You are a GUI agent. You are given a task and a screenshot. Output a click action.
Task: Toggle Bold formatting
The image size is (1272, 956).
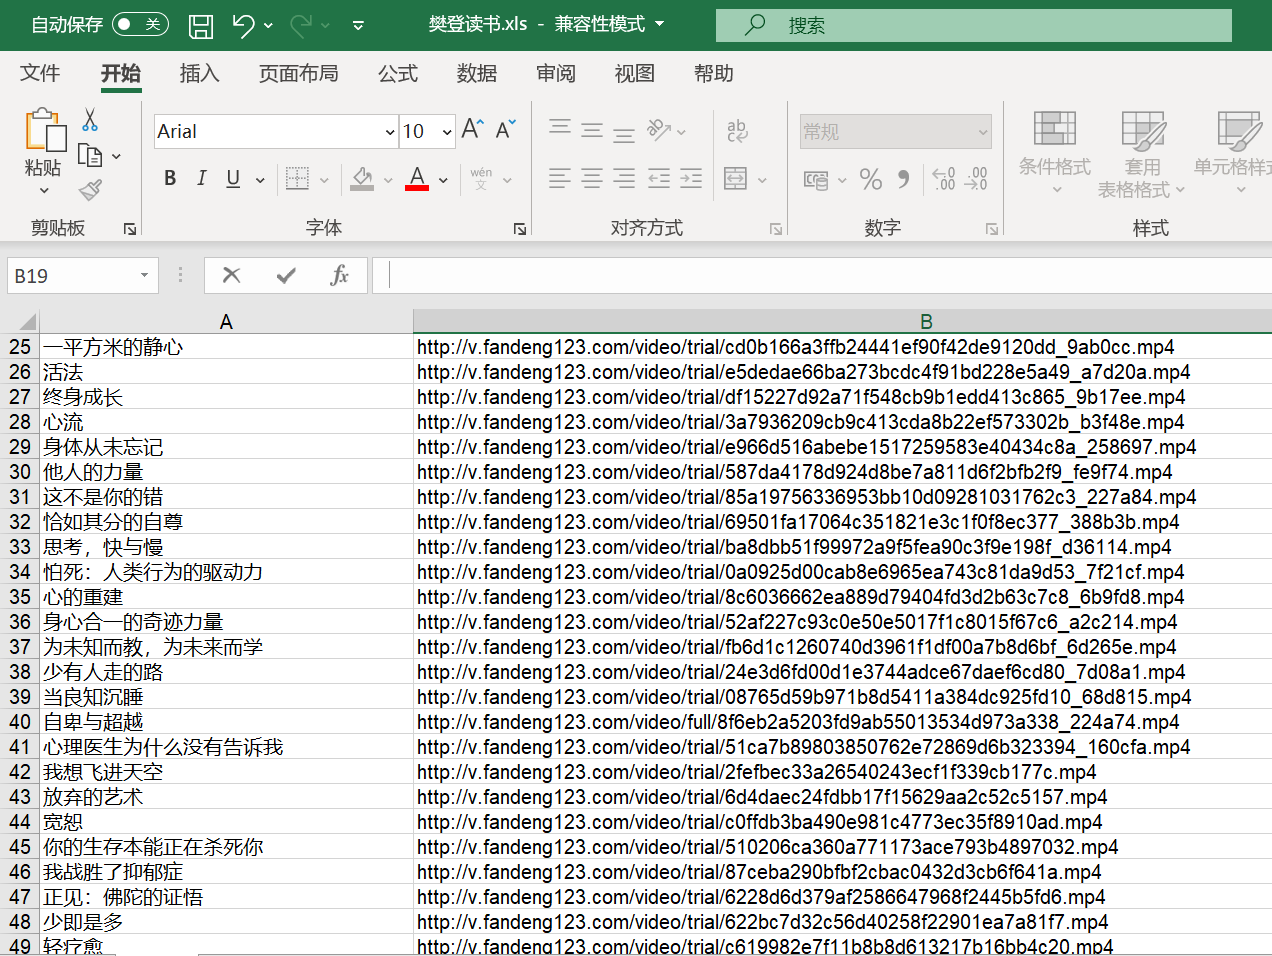tap(170, 178)
